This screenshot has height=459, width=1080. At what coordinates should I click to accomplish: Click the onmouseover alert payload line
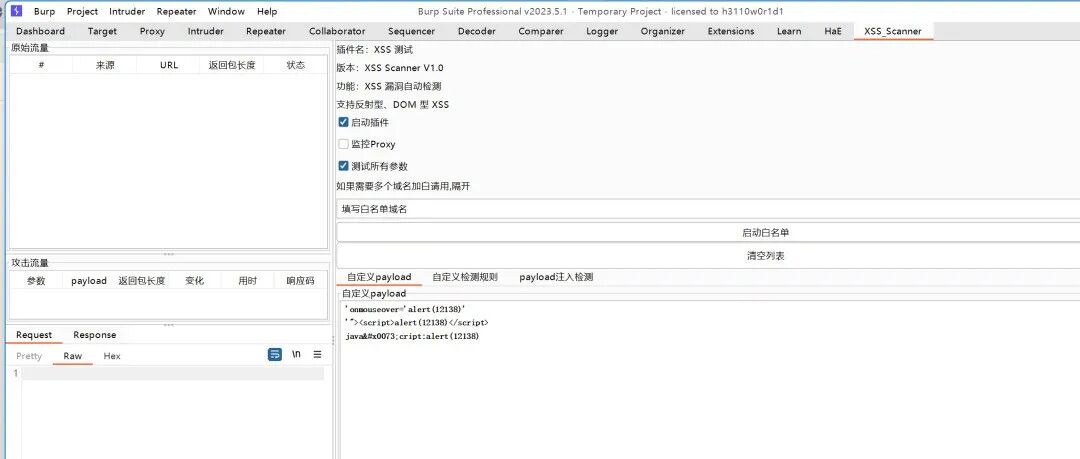[405, 309]
